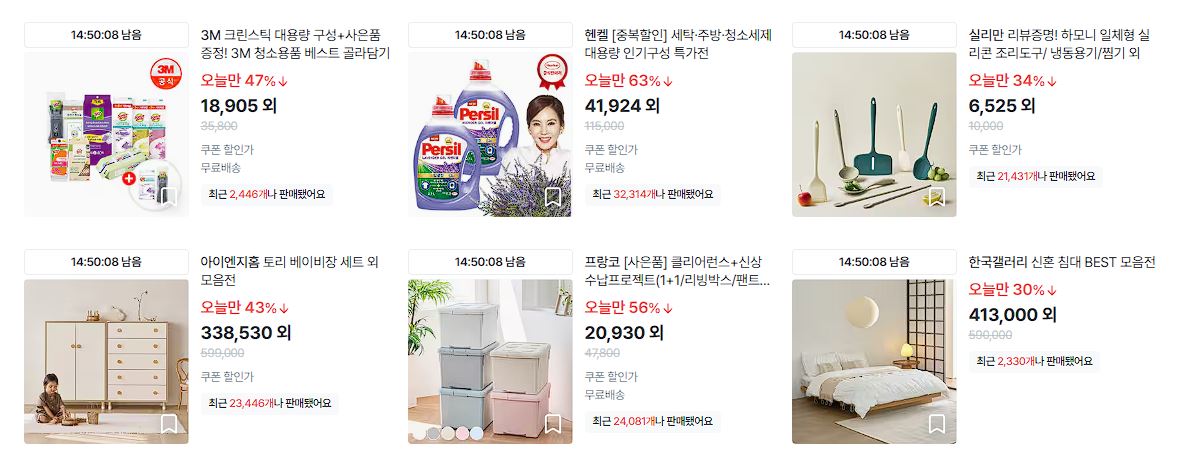
Task: Click the 3M 공식 badge on the first product
Action: tap(166, 74)
